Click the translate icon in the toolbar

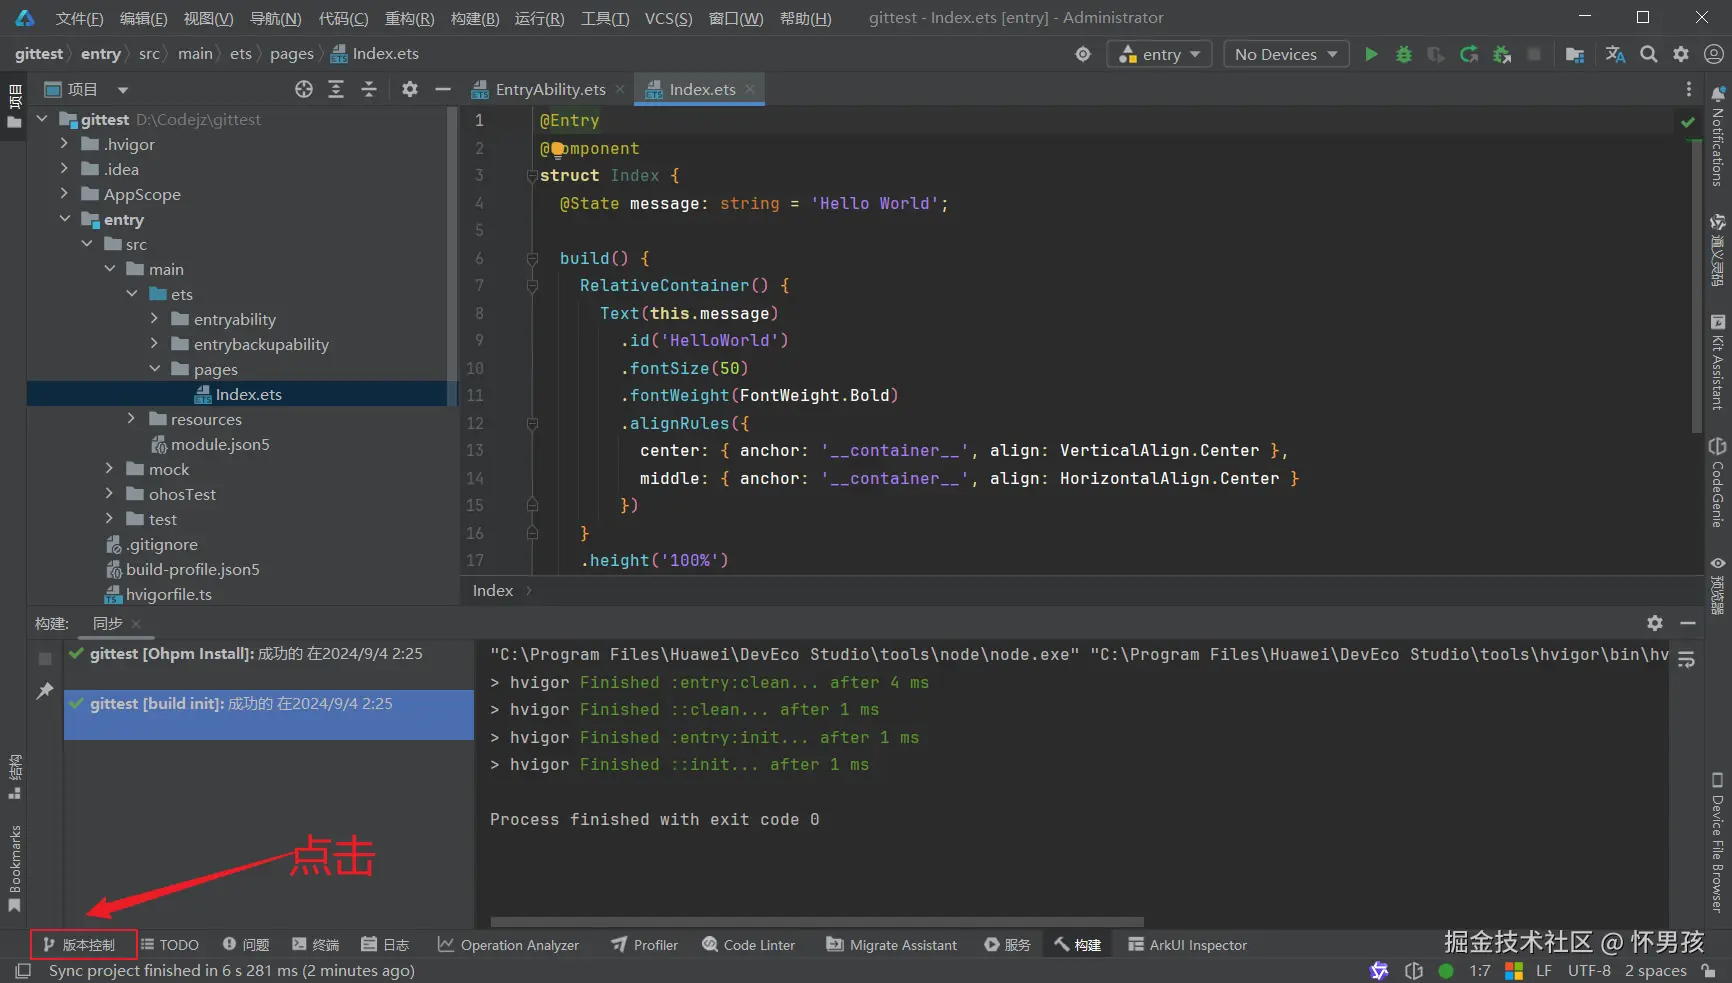click(1615, 55)
